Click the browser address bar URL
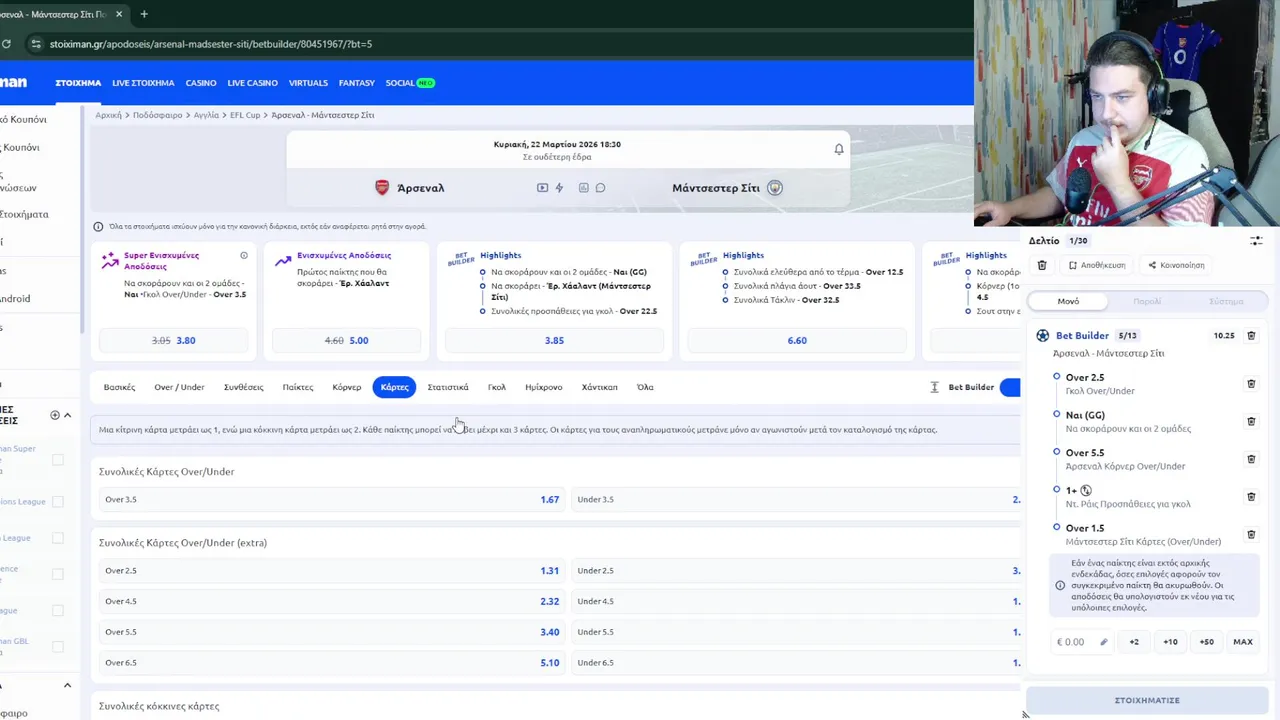The width and height of the screenshot is (1280, 720). (211, 44)
